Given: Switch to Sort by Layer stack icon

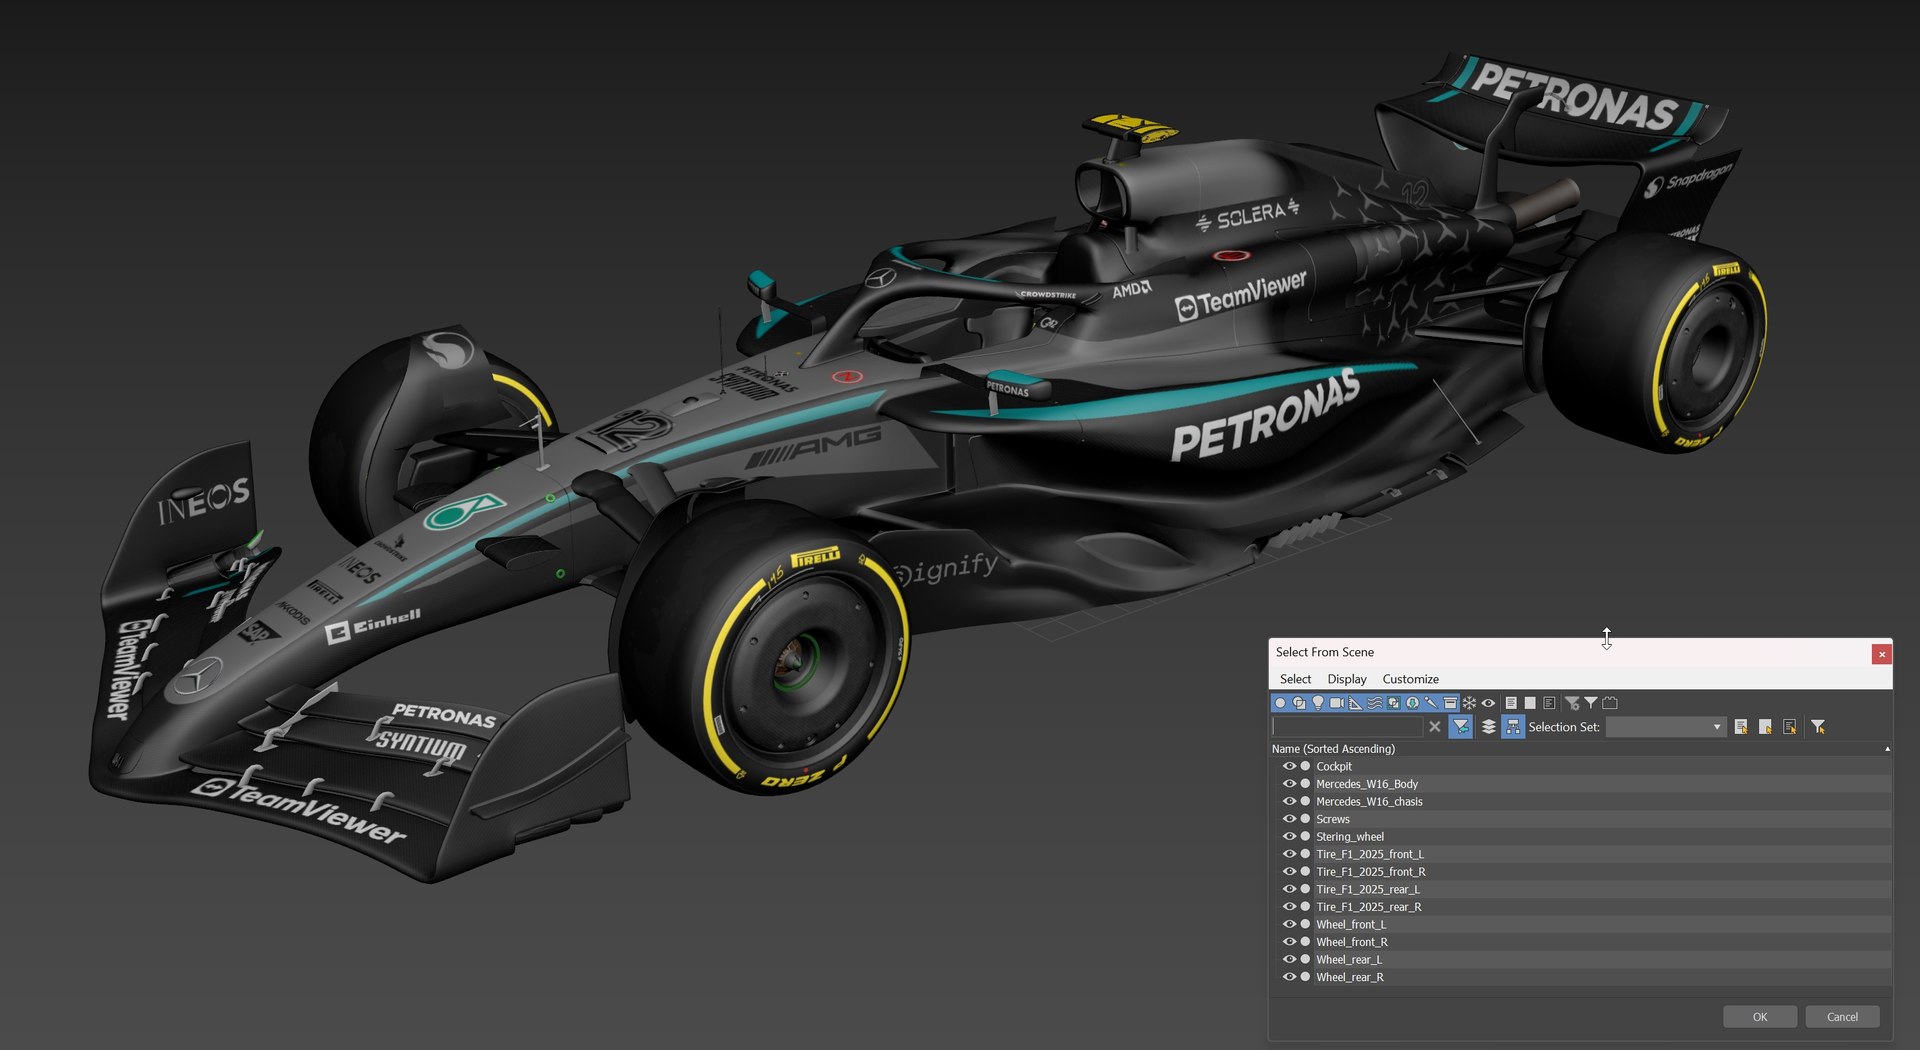Looking at the screenshot, I should coord(1488,727).
